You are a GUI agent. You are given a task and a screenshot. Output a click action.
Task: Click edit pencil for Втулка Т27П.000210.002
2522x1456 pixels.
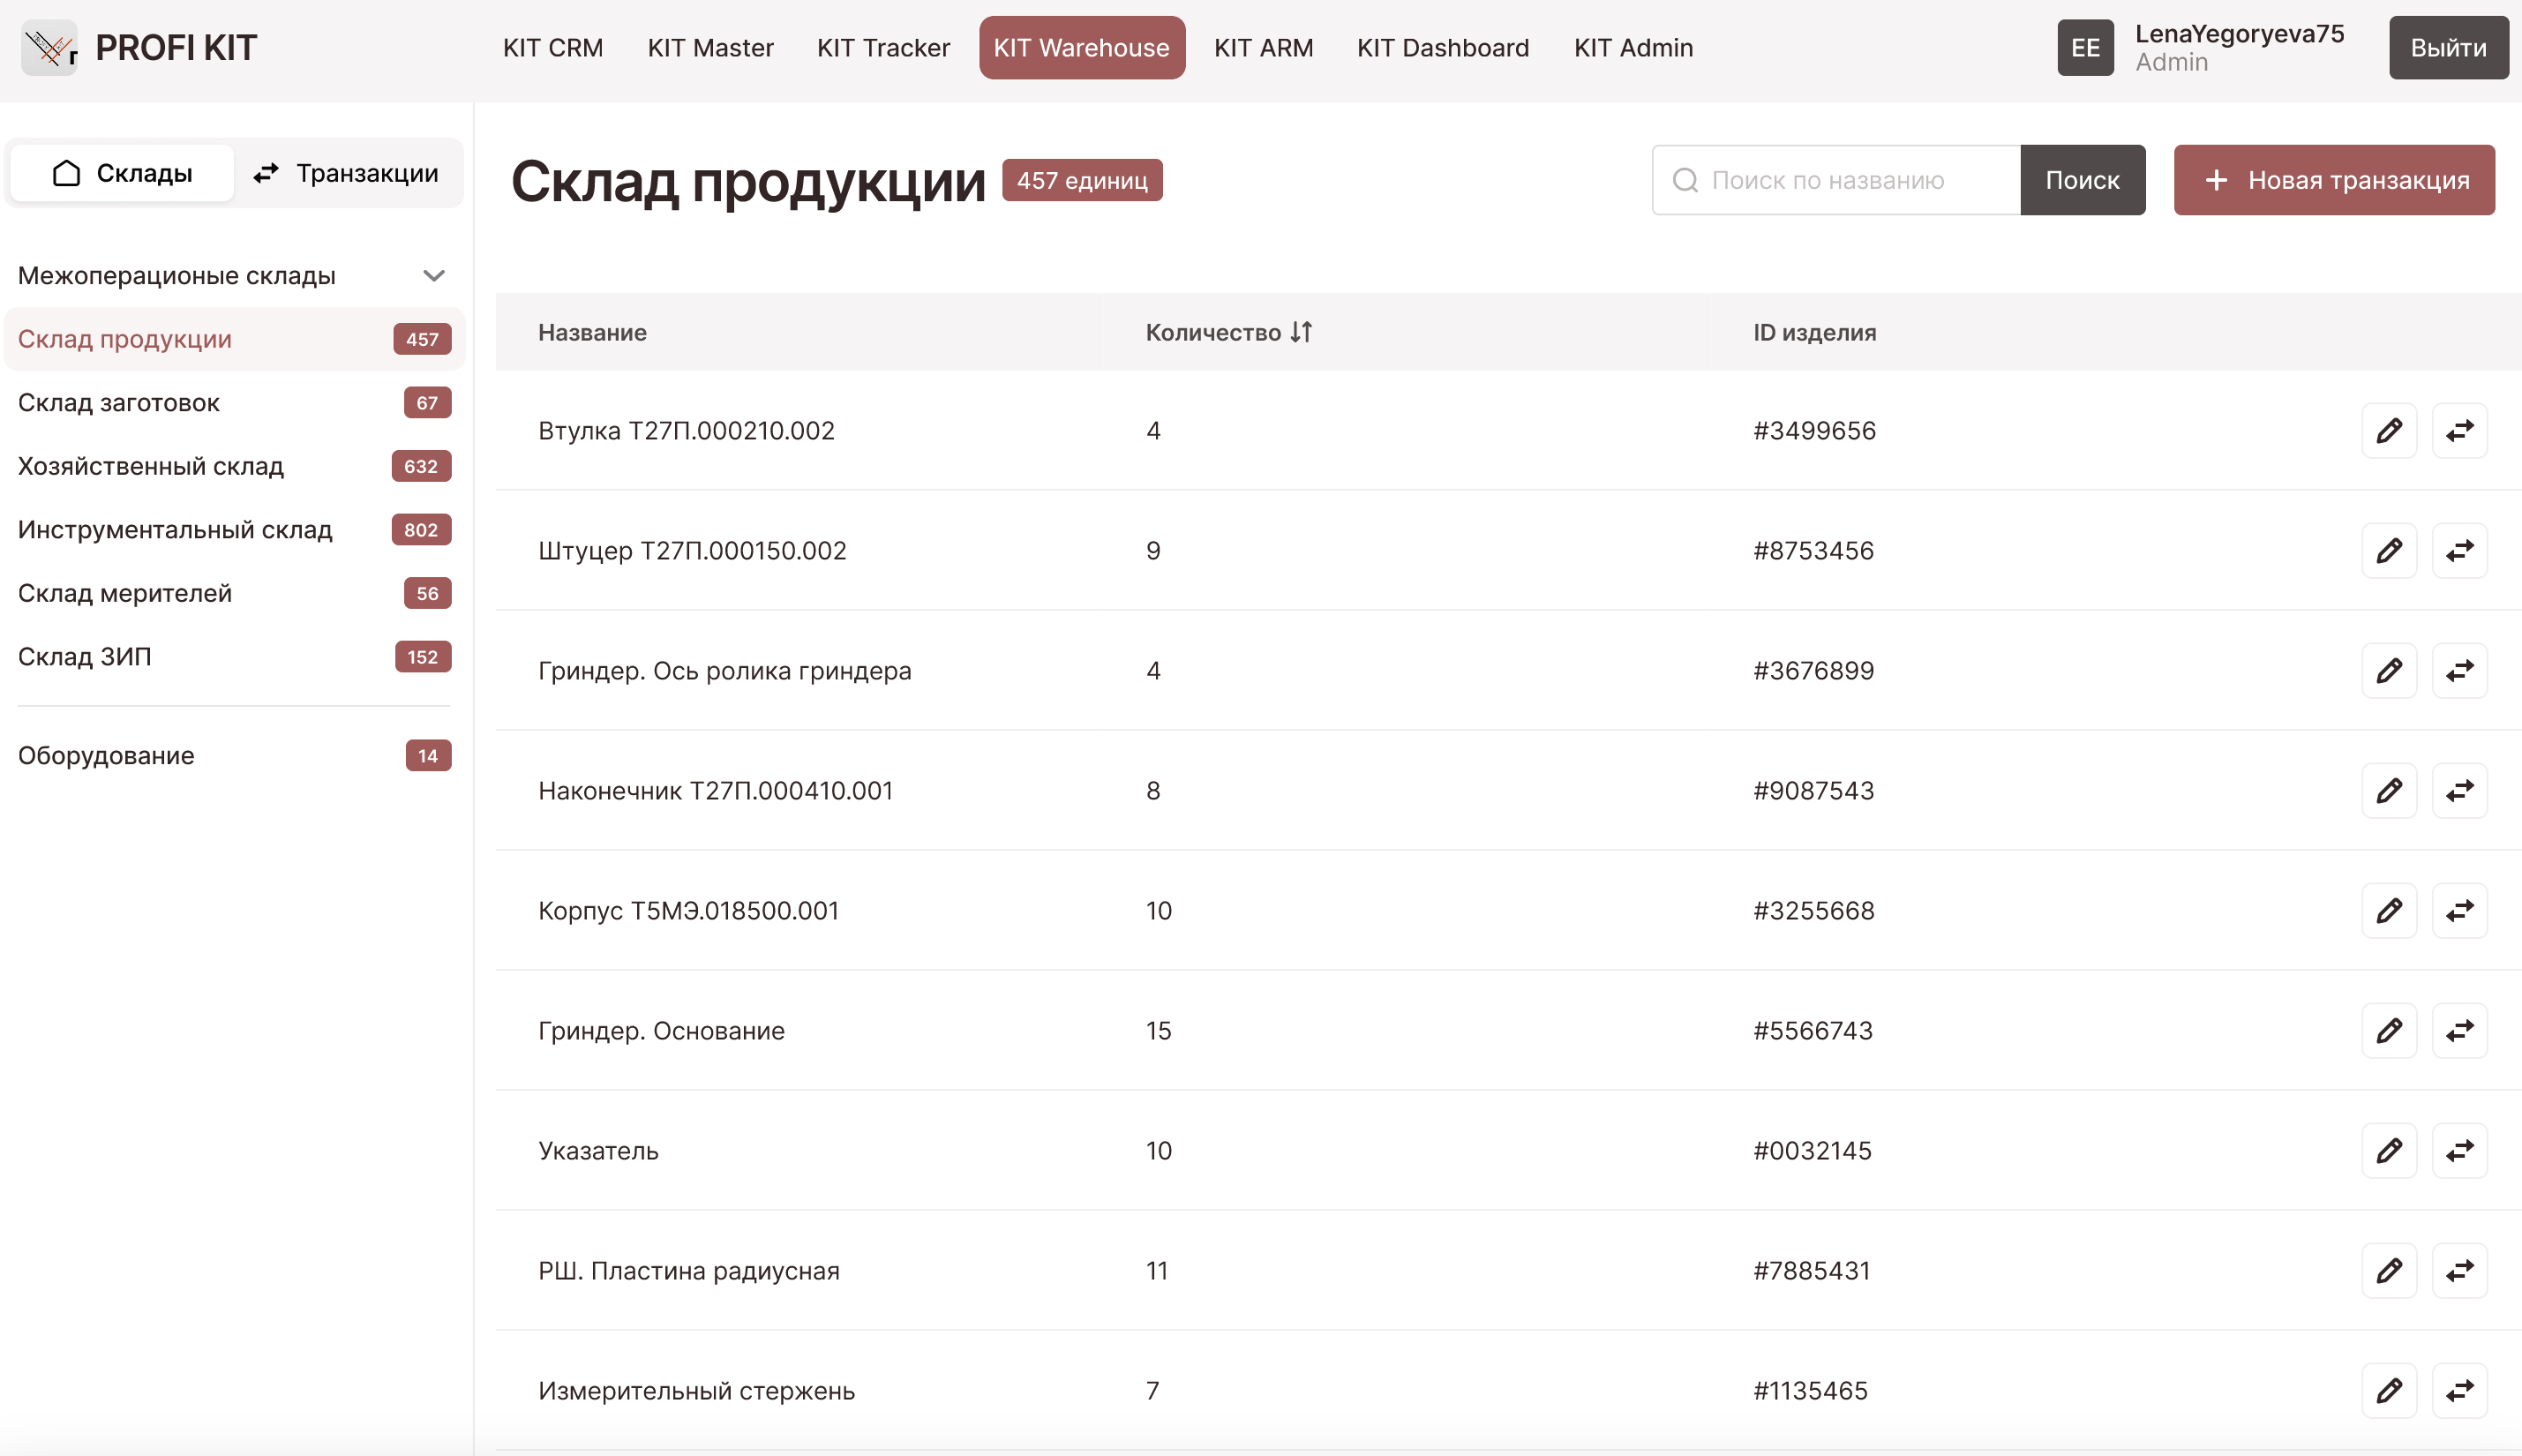point(2388,431)
